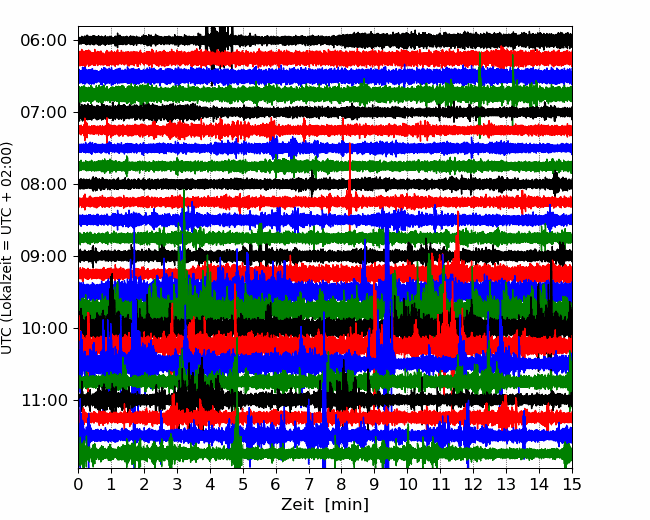
Task: Click the x-axis tick label 12
Action: coord(473,484)
